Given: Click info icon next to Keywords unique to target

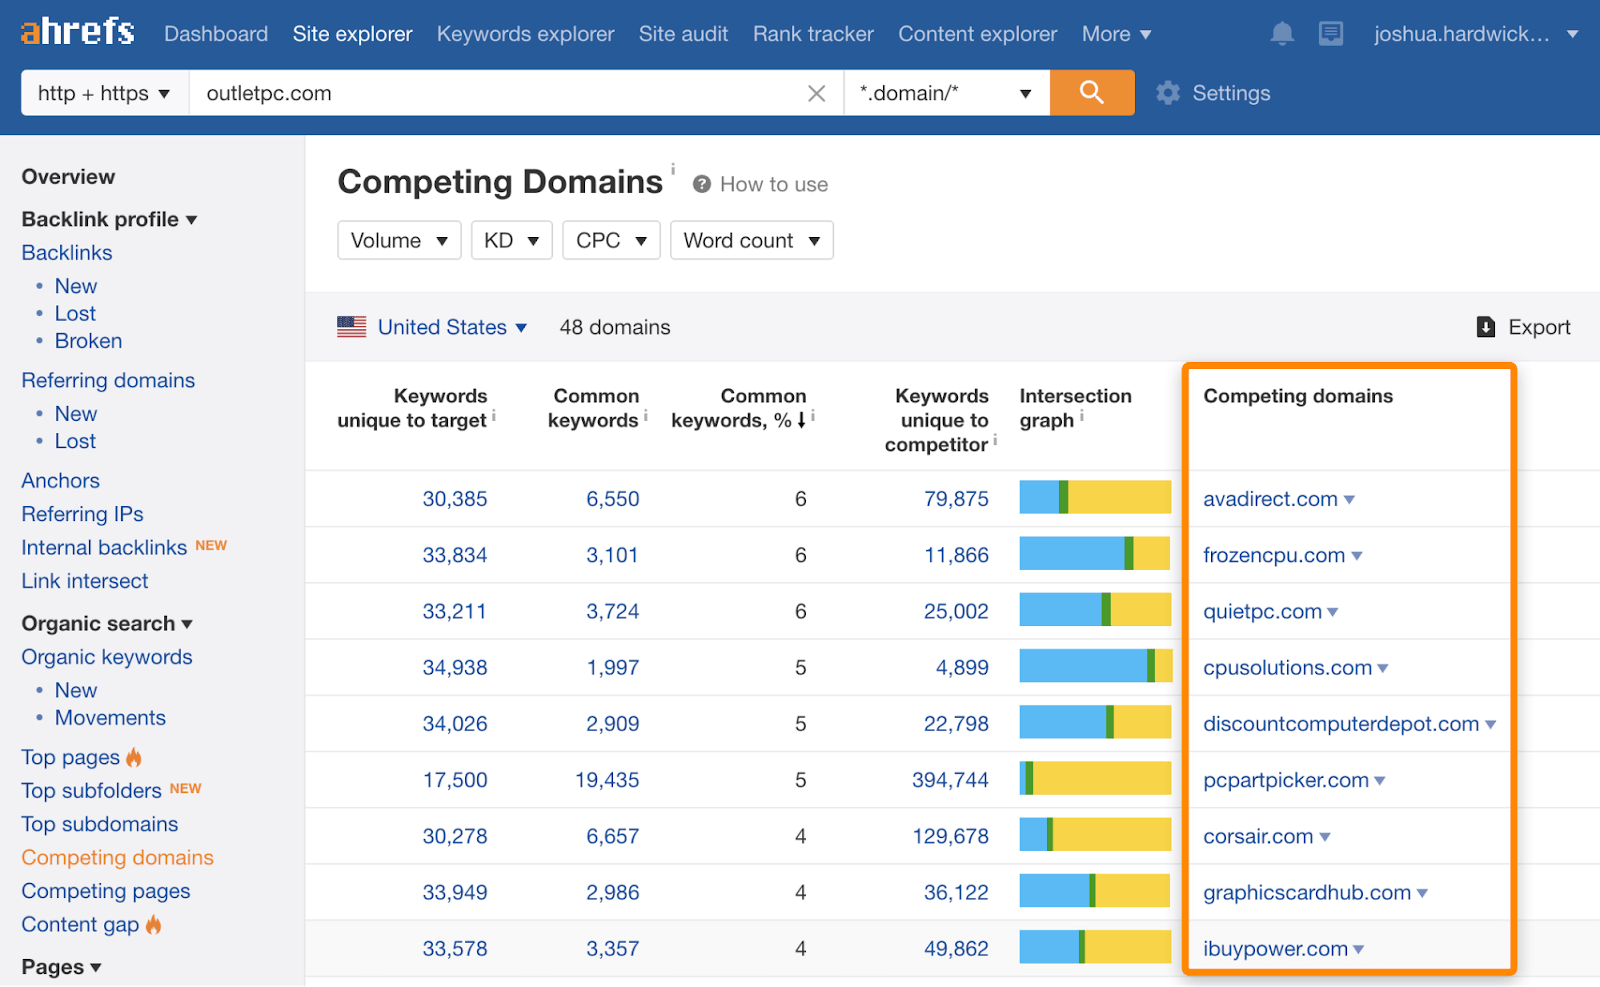Looking at the screenshot, I should pyautogui.click(x=494, y=415).
